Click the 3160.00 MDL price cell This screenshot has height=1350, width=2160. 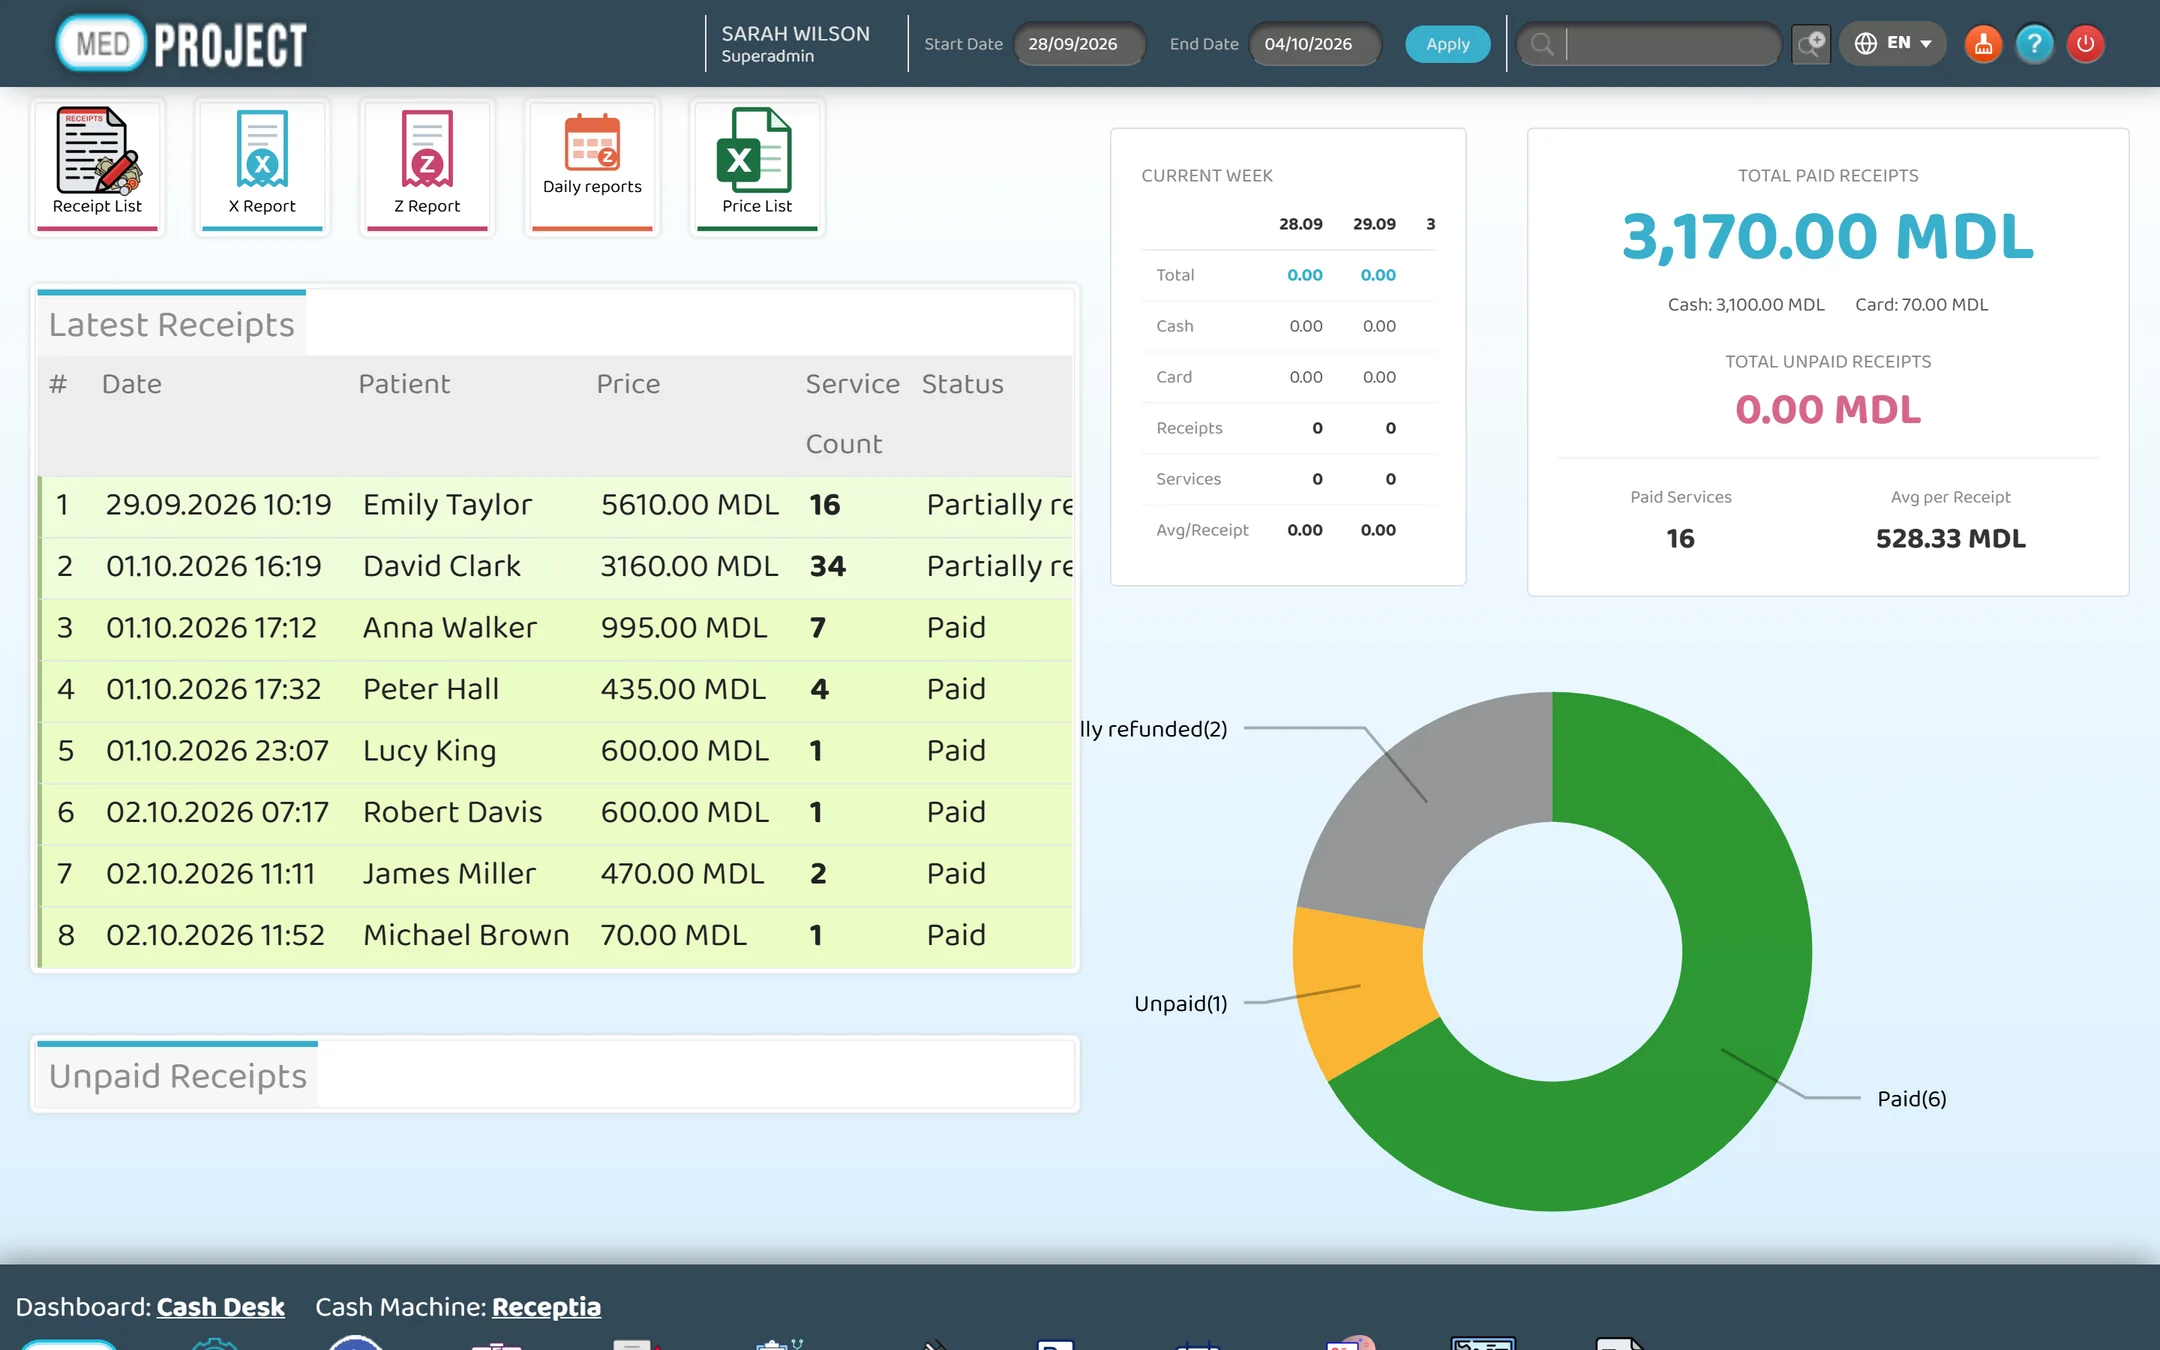[689, 566]
